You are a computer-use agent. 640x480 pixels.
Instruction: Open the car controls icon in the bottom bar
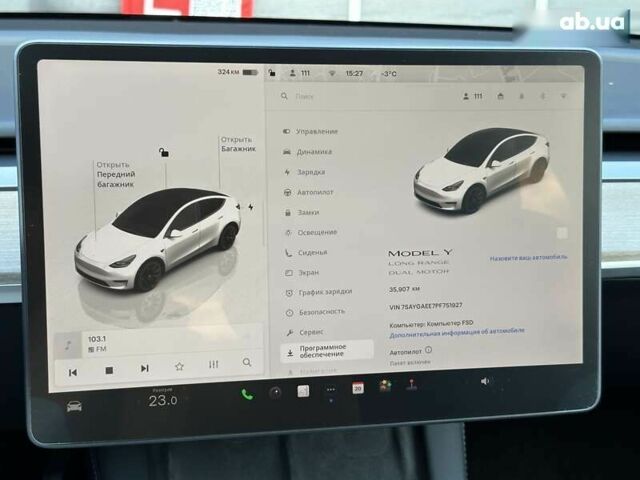[x=74, y=407]
